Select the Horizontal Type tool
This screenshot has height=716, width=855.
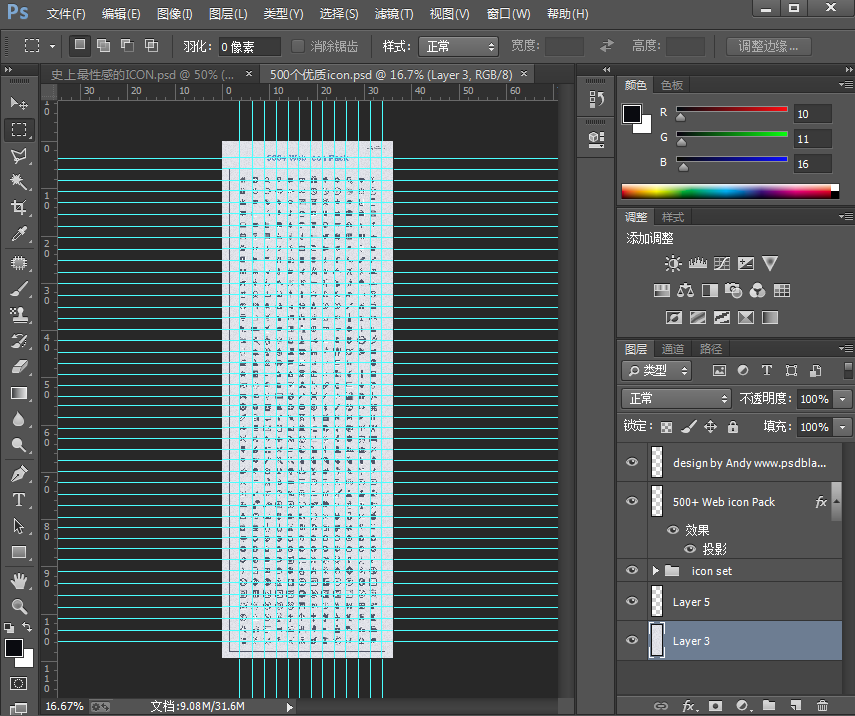tap(19, 500)
